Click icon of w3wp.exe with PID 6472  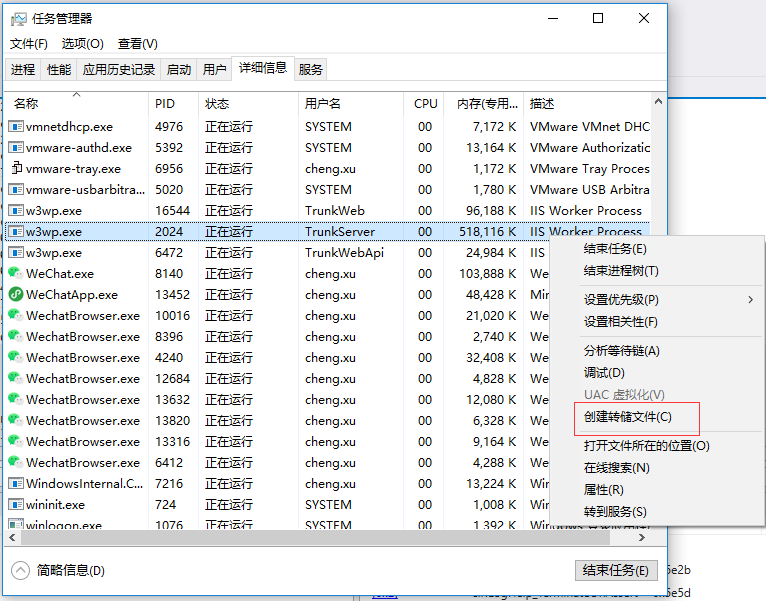click(16, 253)
